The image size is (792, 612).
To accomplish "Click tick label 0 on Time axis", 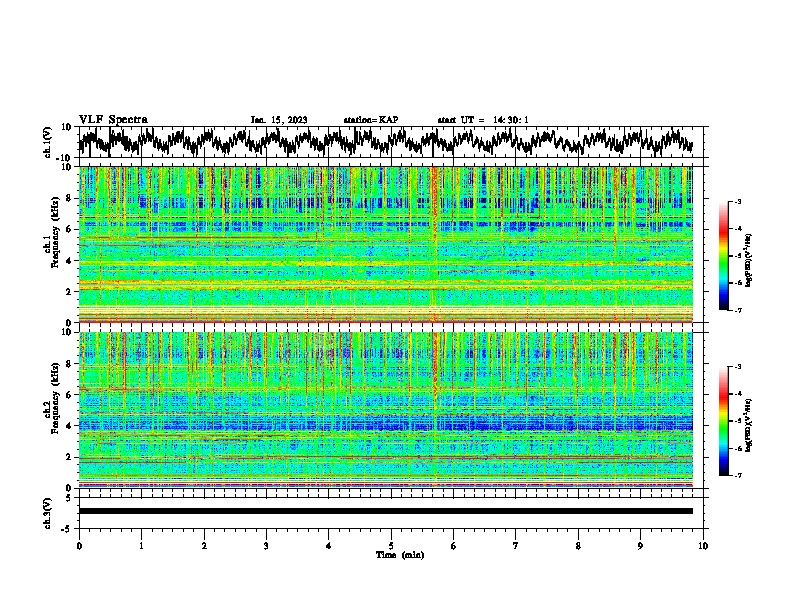I will point(79,546).
